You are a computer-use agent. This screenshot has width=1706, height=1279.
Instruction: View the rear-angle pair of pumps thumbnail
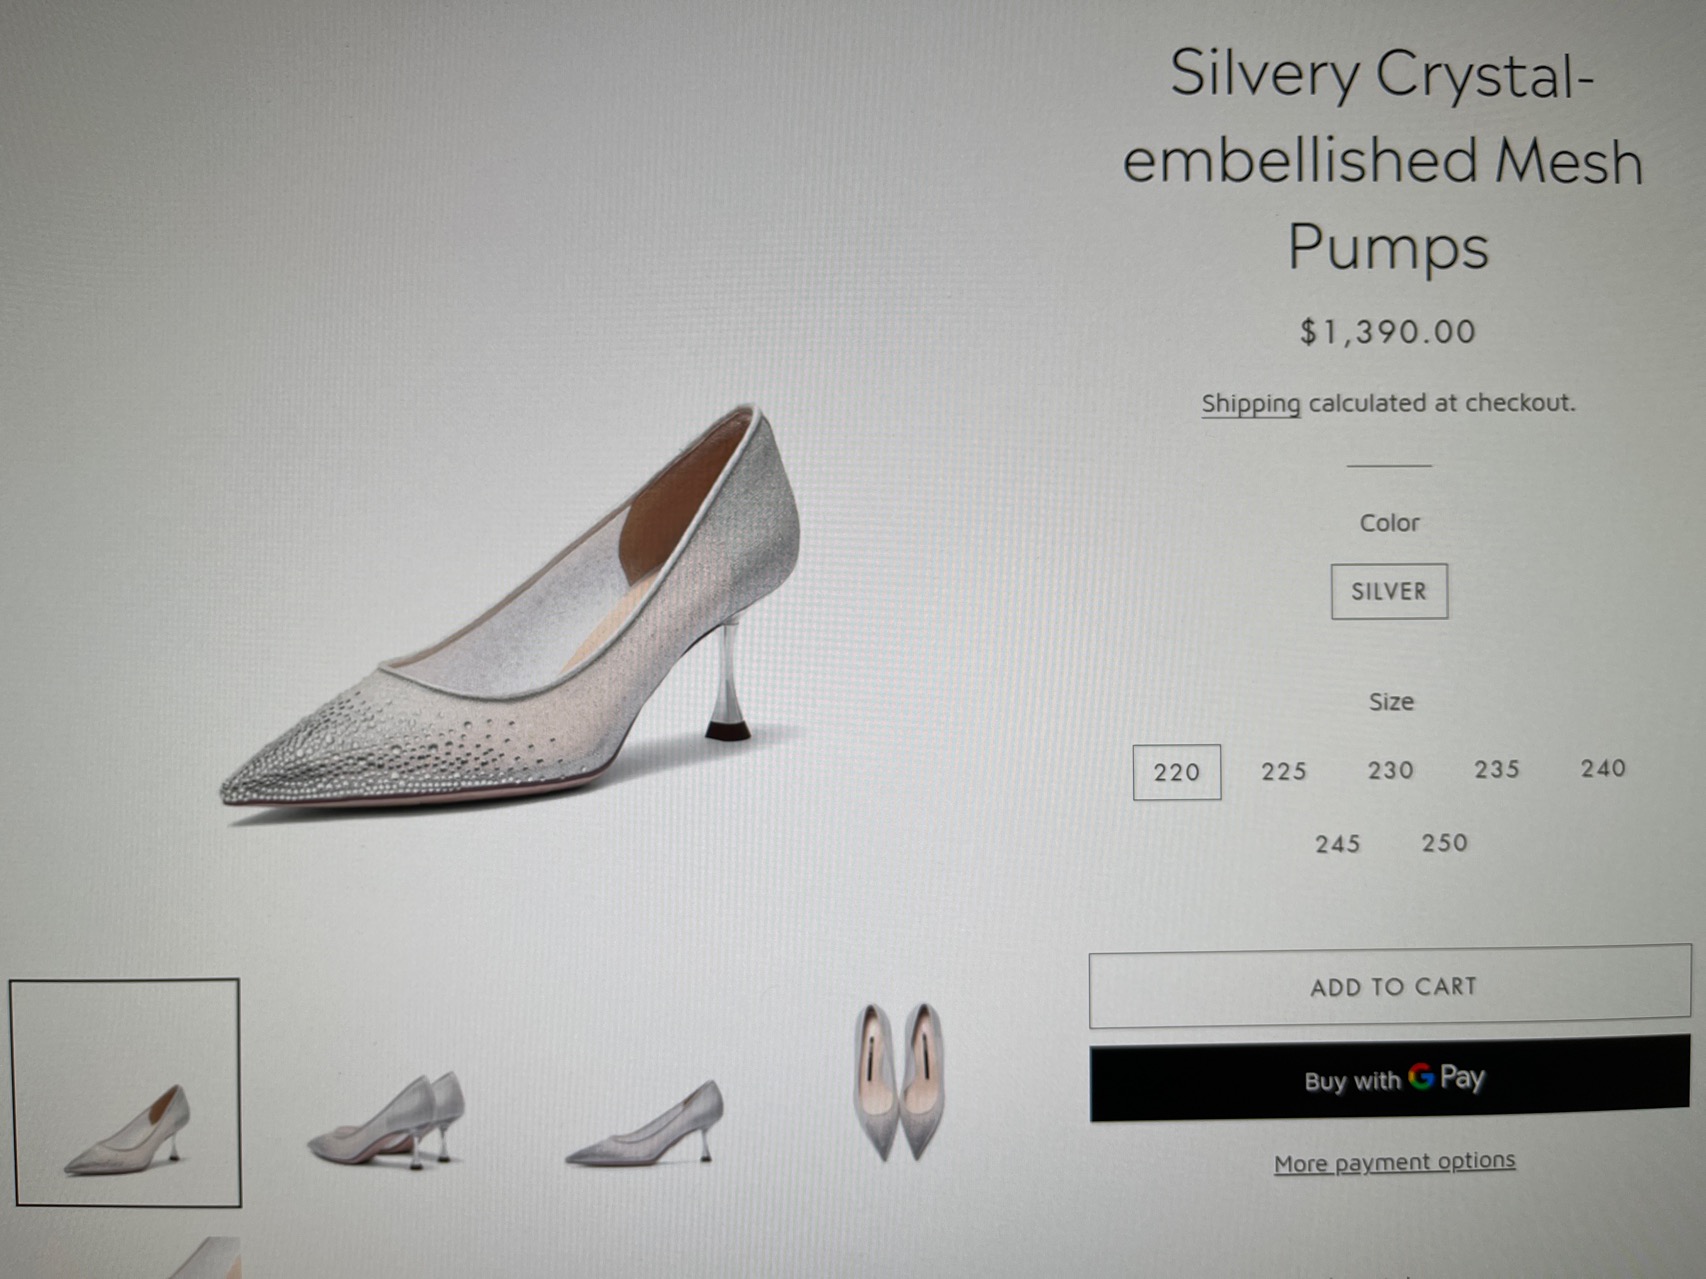[388, 1120]
